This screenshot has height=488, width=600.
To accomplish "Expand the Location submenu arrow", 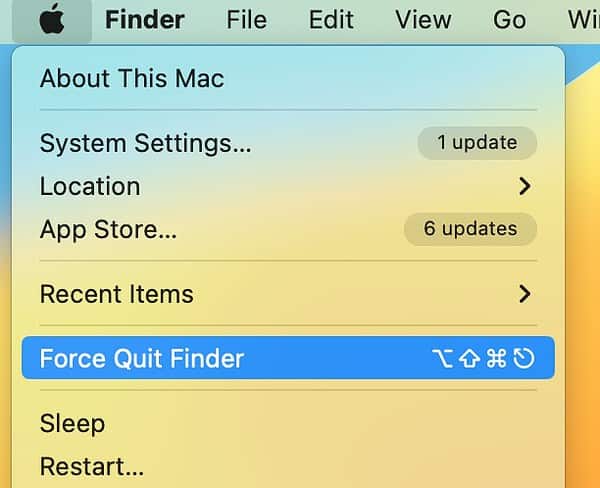I will 525,187.
